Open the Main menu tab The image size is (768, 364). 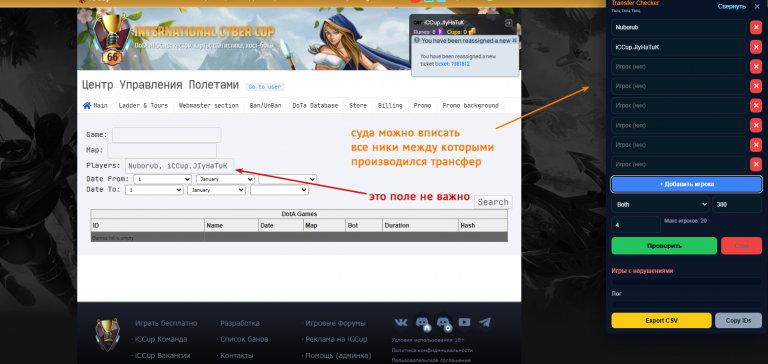point(96,105)
